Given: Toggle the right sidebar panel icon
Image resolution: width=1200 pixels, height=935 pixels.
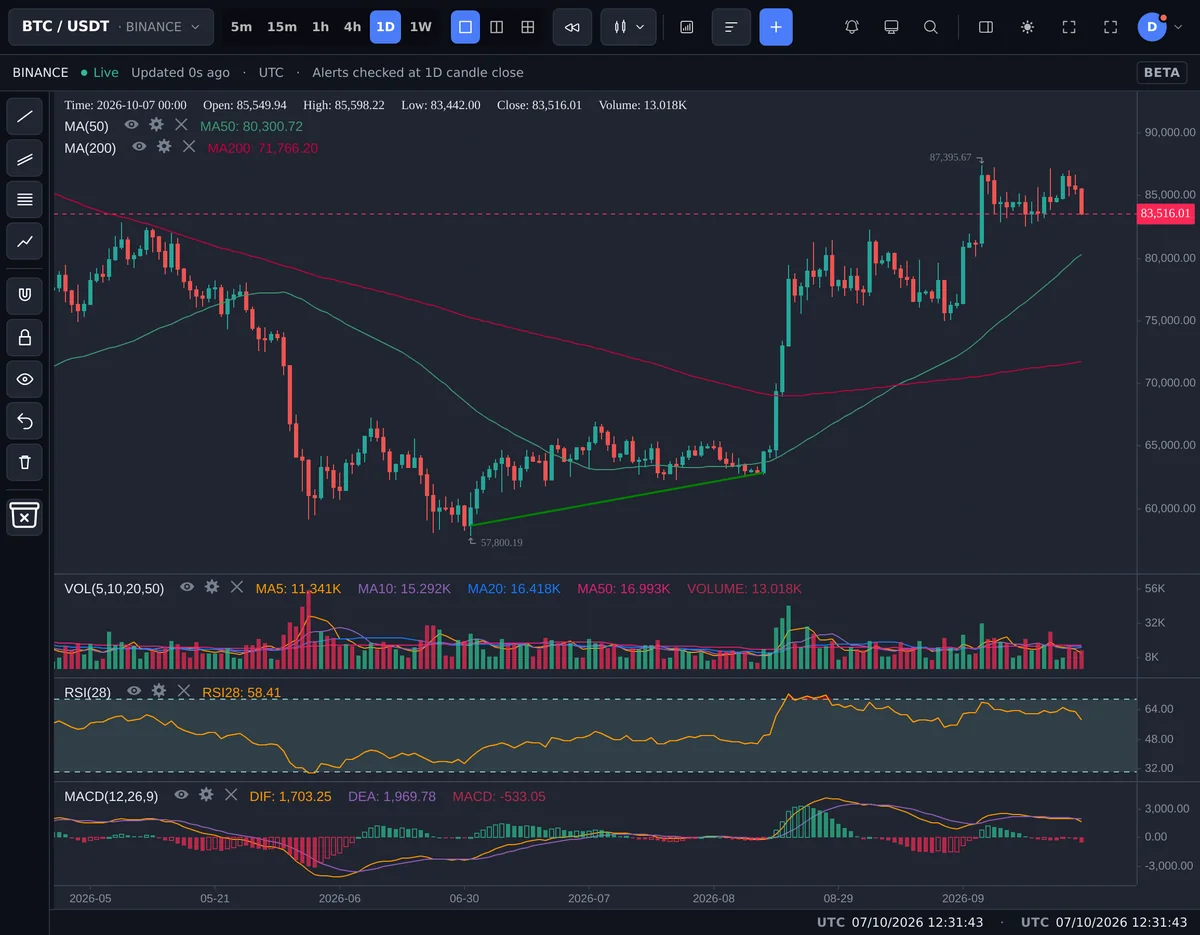Looking at the screenshot, I should click(986, 27).
